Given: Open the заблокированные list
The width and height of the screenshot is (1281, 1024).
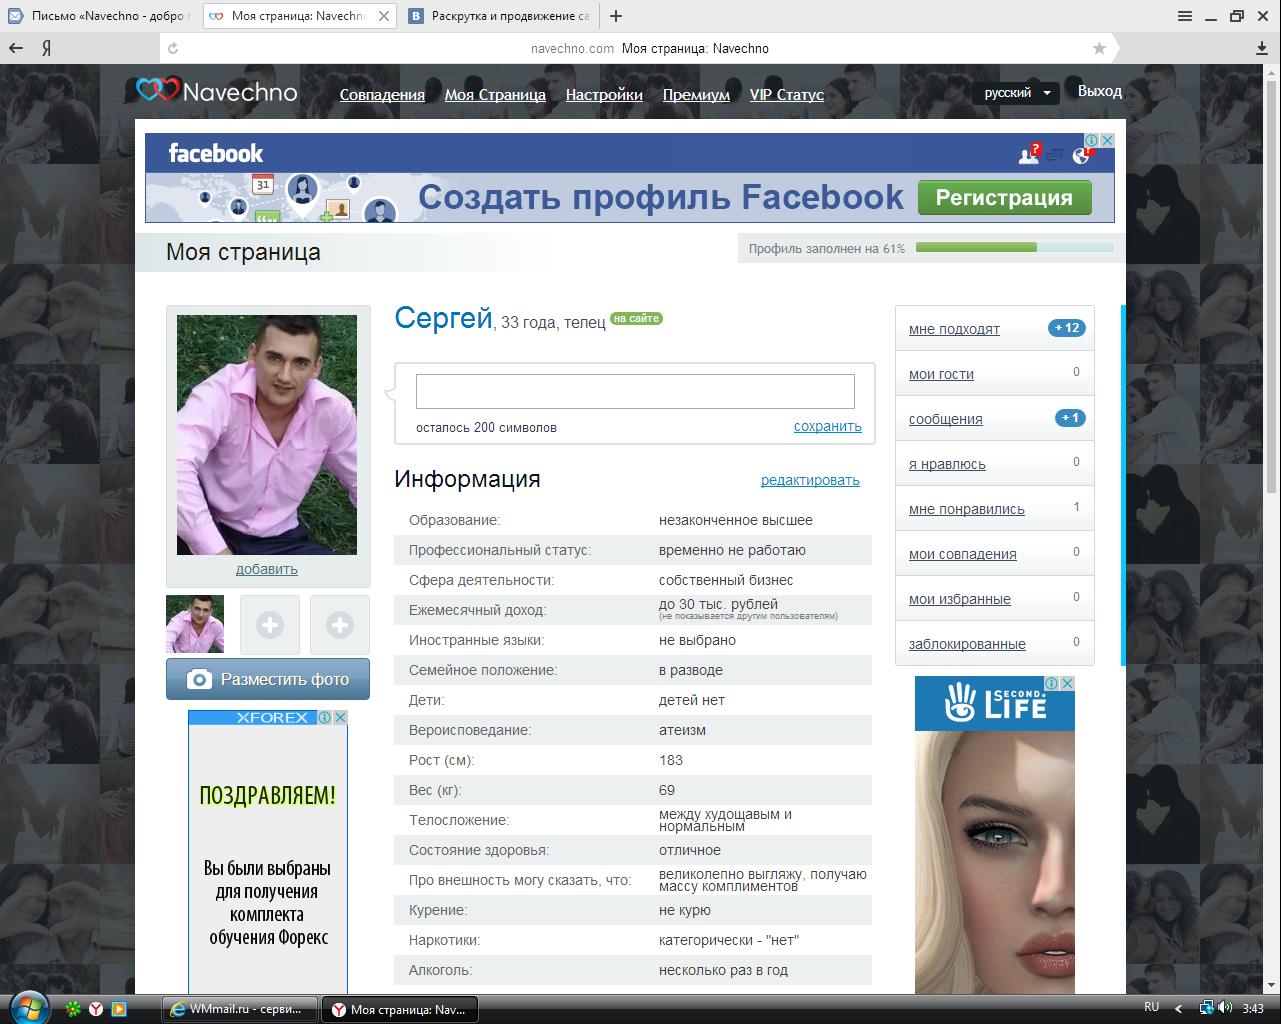Looking at the screenshot, I should tap(967, 644).
